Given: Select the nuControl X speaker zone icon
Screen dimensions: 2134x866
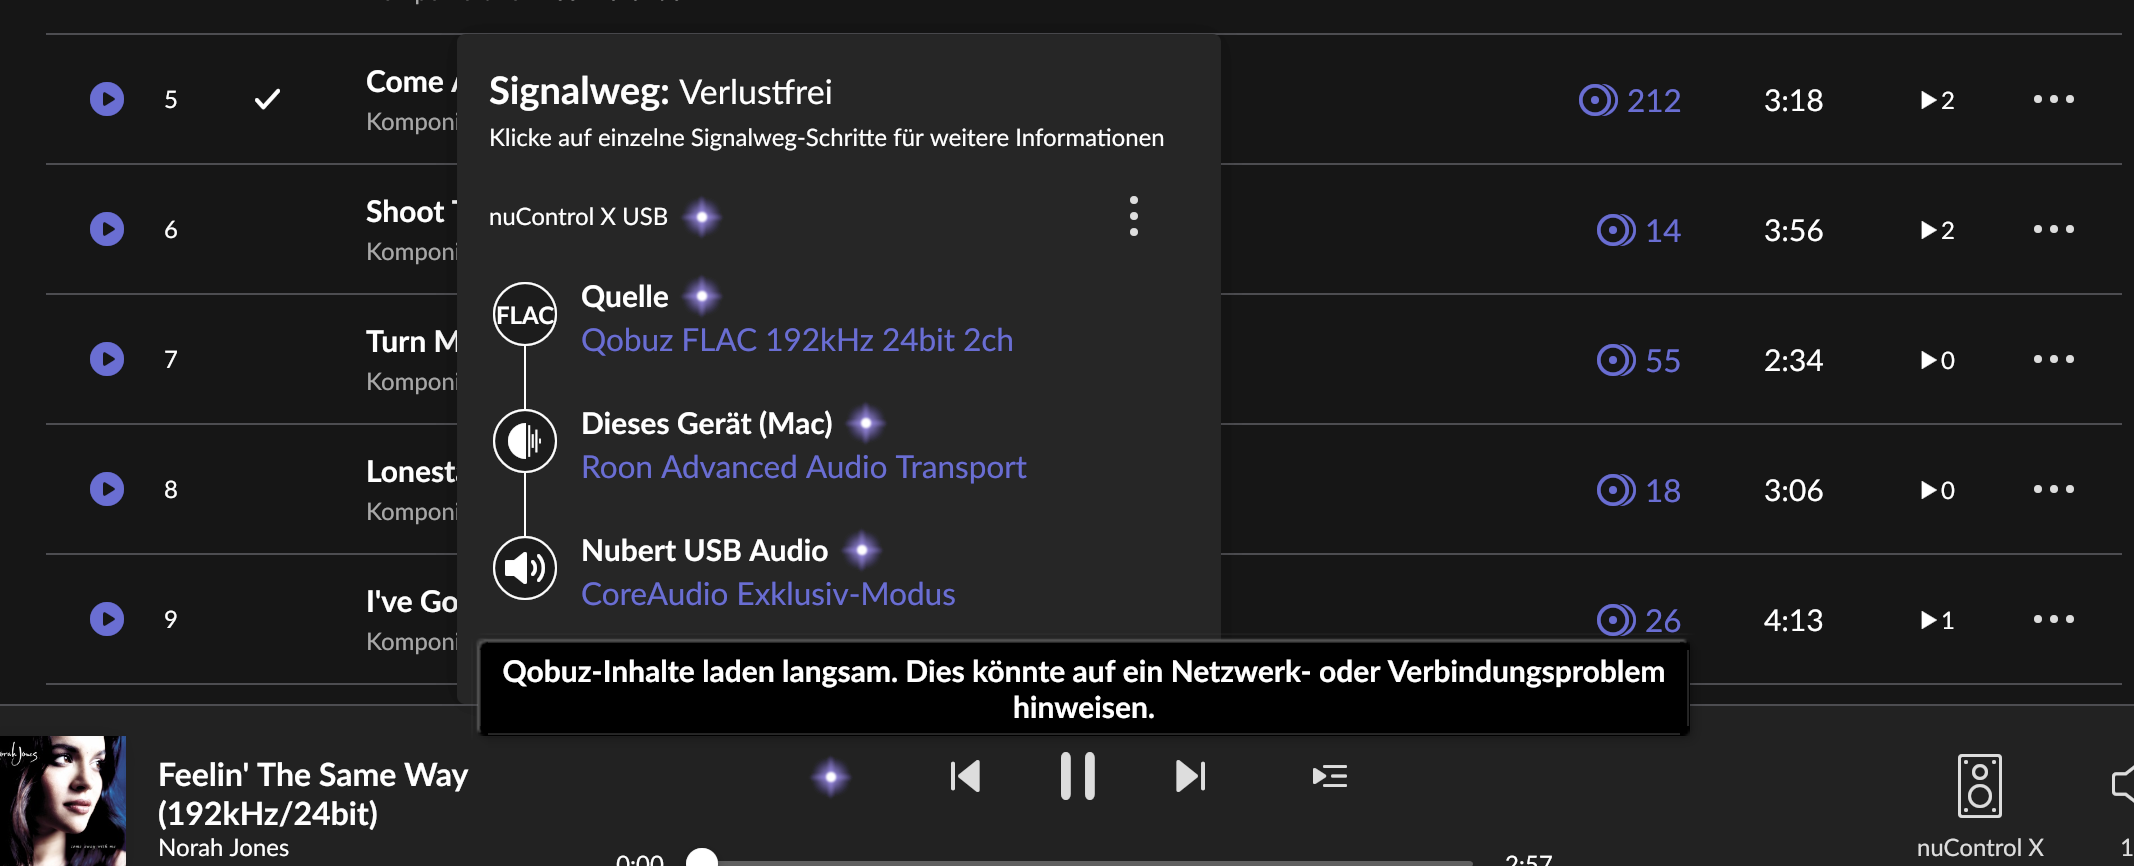Looking at the screenshot, I should pos(1979,786).
